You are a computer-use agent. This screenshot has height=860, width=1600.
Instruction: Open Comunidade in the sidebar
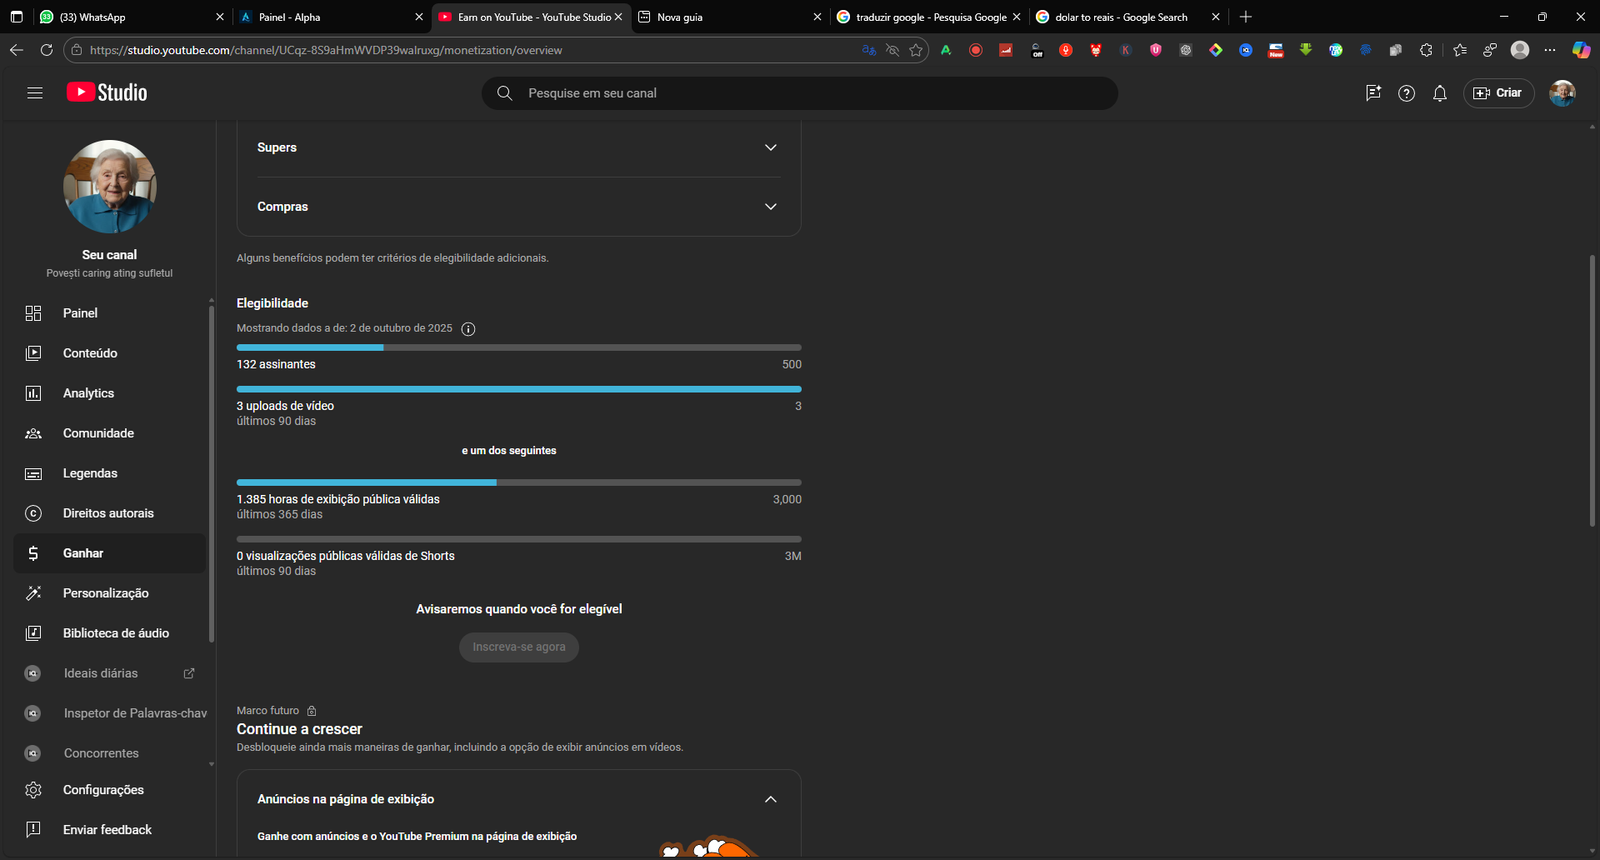pyautogui.click(x=109, y=433)
